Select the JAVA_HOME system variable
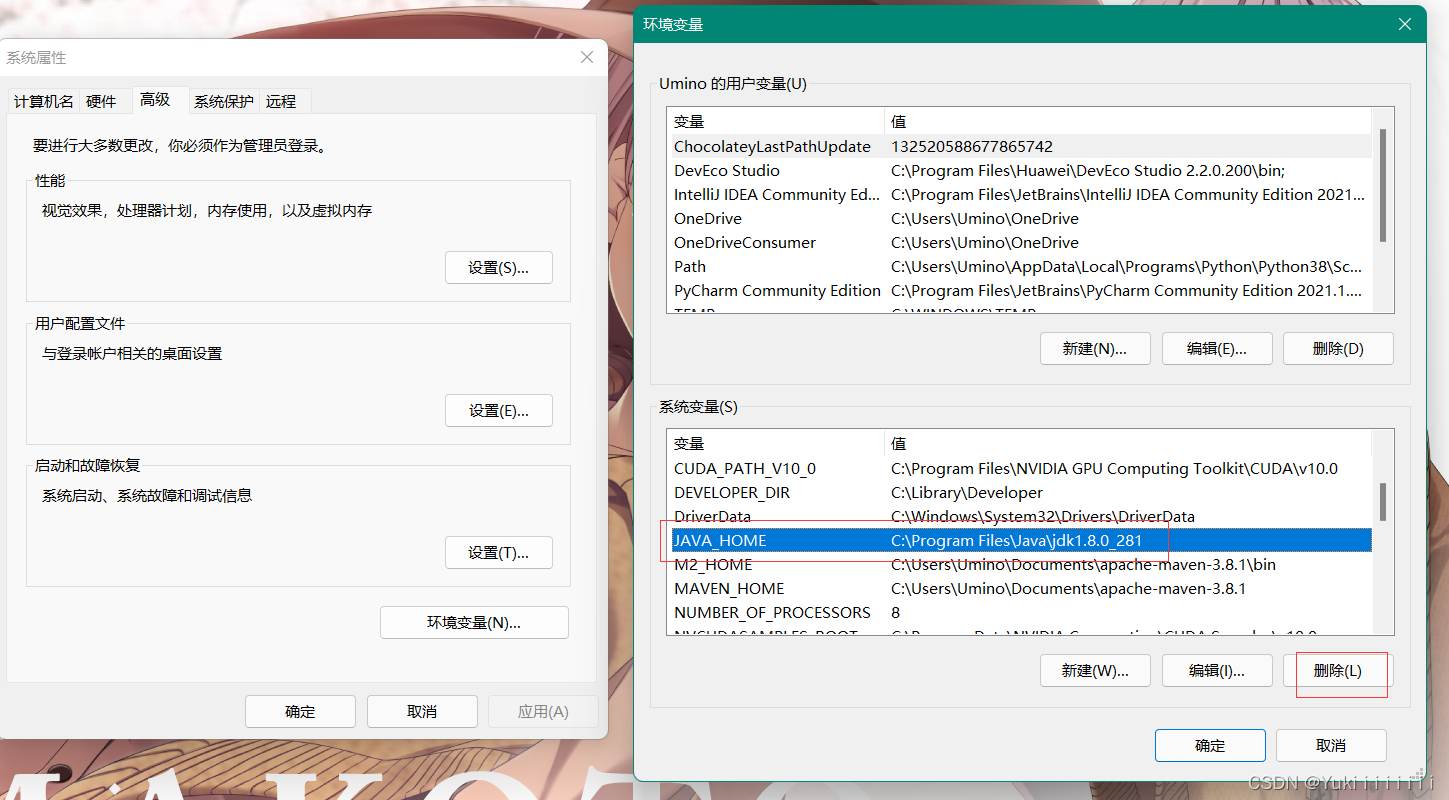This screenshot has width=1449, height=800. [1019, 540]
